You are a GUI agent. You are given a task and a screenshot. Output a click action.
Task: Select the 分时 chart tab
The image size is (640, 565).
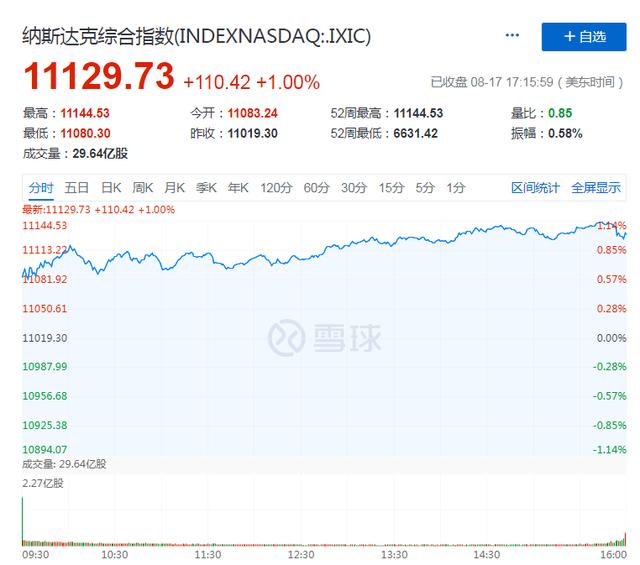[x=41, y=188]
